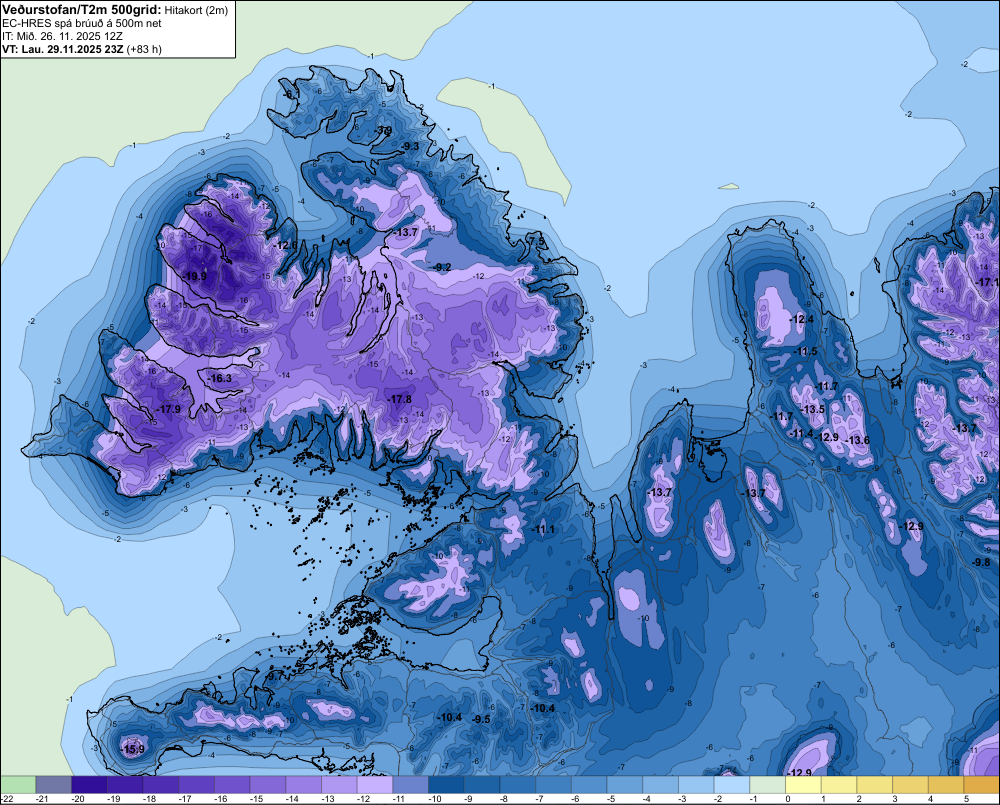This screenshot has width=1000, height=805.
Task: Select the -3.9 temperature value
Action: tap(383, 130)
